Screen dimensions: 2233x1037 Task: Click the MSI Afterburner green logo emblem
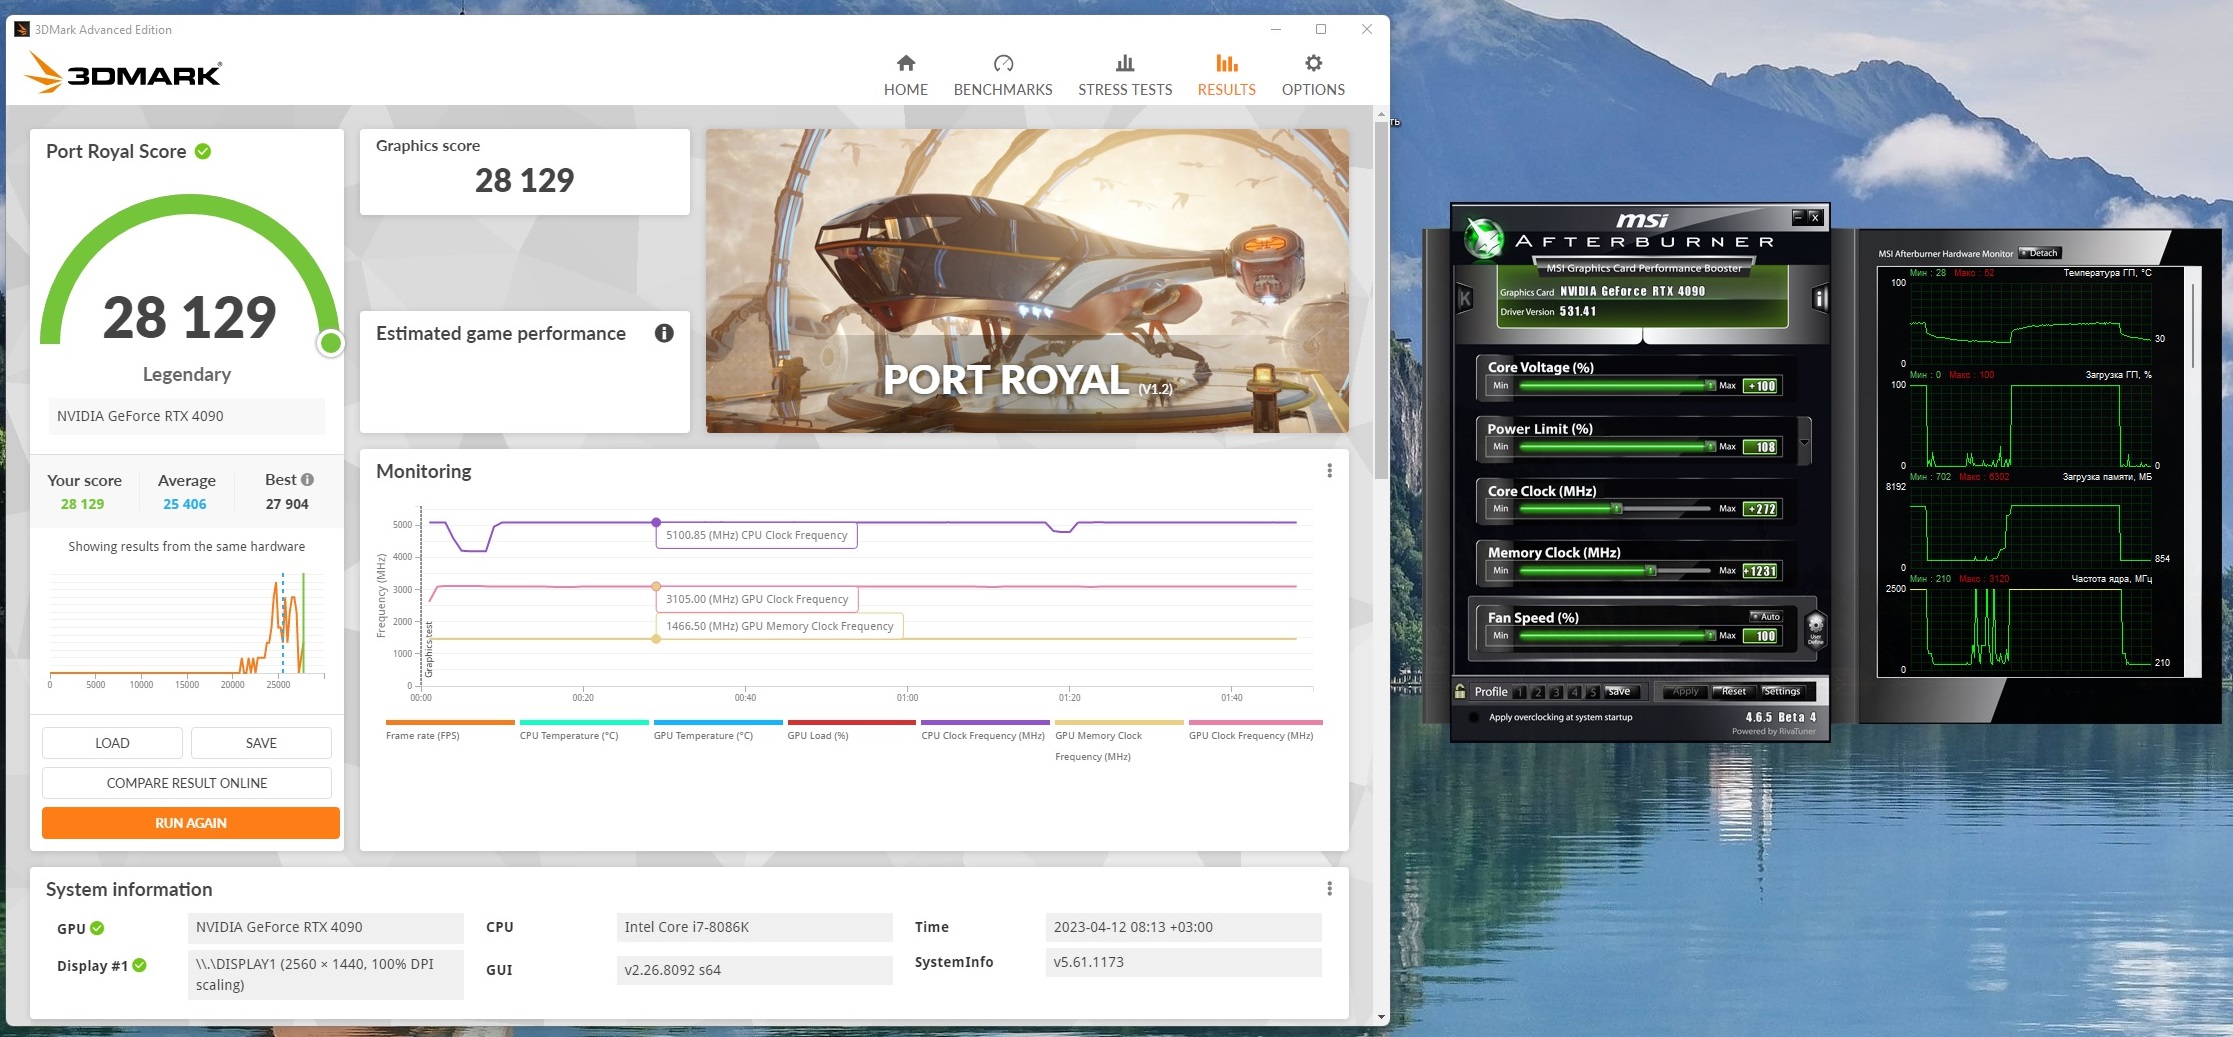pyautogui.click(x=1483, y=238)
